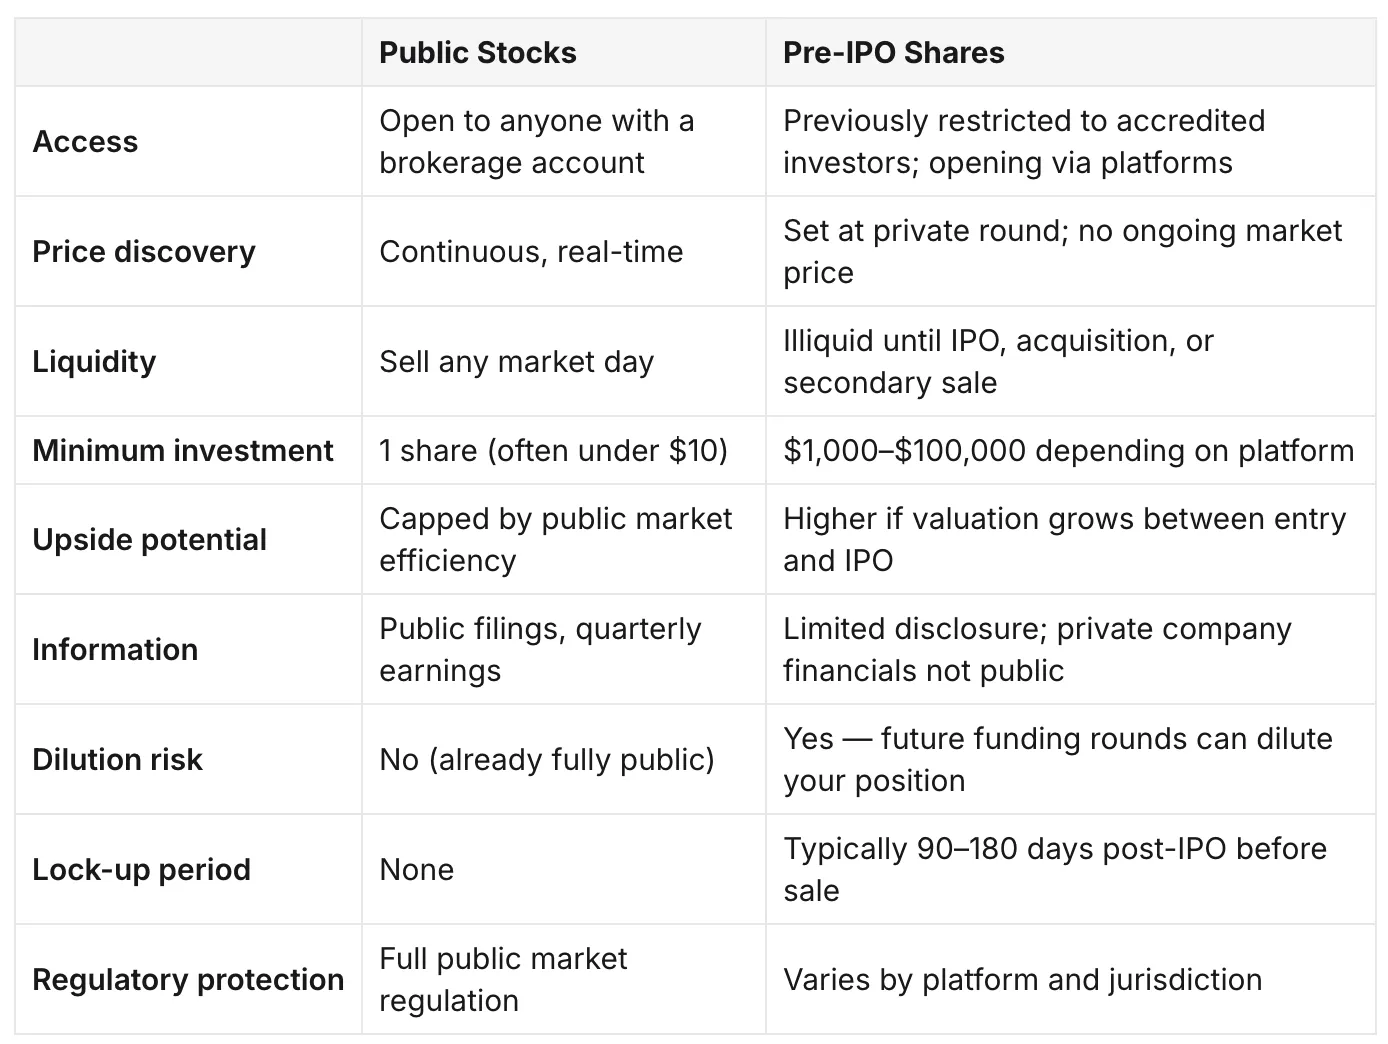Click the Information row label
The height and width of the screenshot is (1044, 1388).
coord(115,650)
